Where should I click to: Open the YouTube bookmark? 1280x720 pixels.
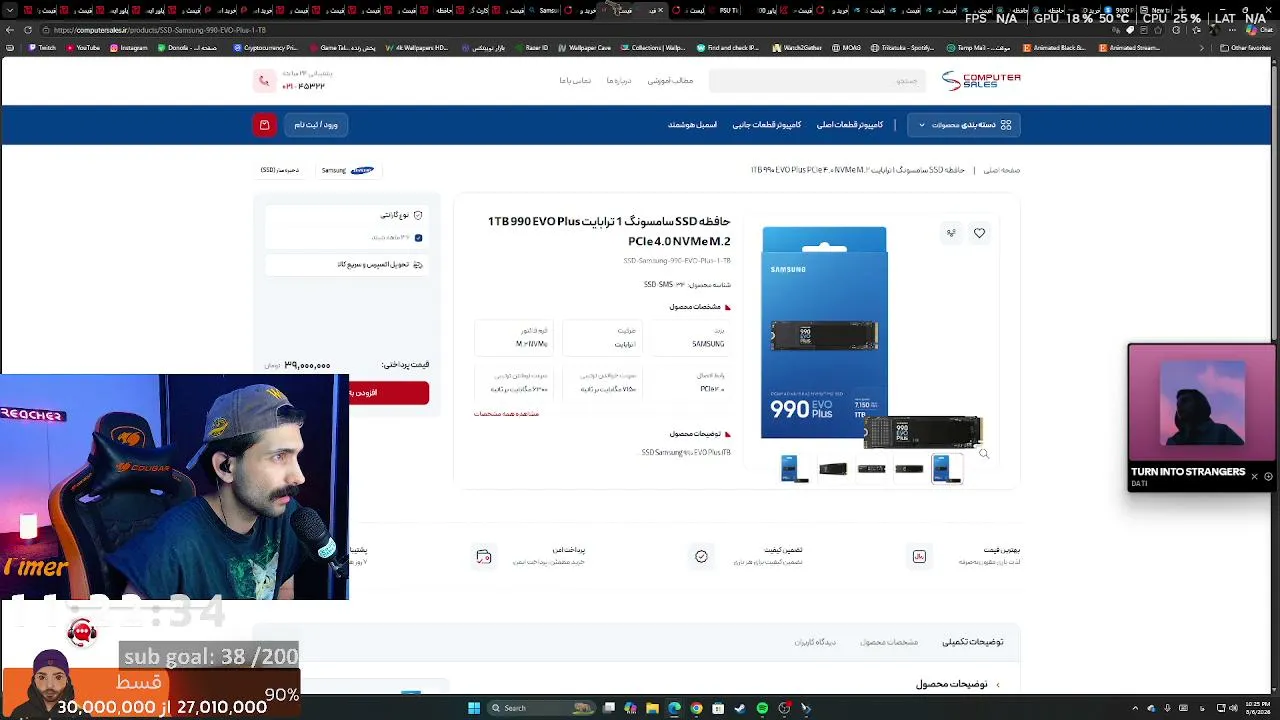tap(83, 47)
